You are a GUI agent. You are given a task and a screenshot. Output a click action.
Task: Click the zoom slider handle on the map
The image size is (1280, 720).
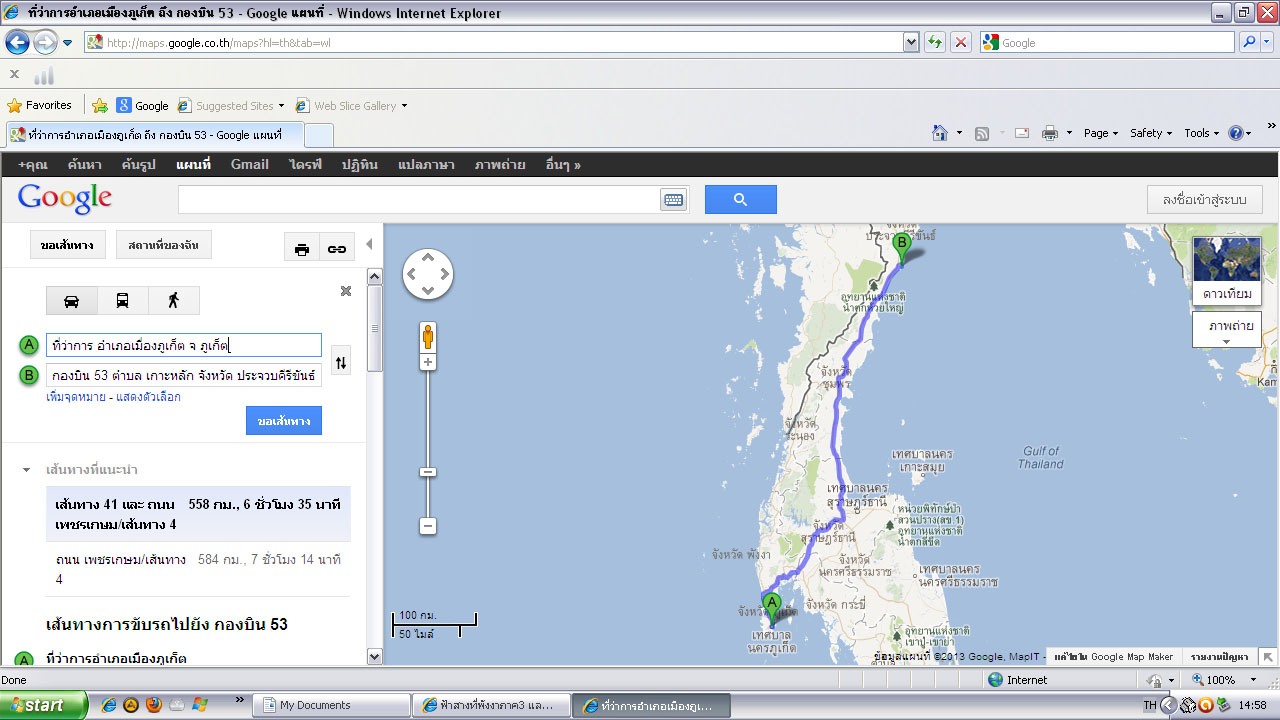(x=428, y=472)
